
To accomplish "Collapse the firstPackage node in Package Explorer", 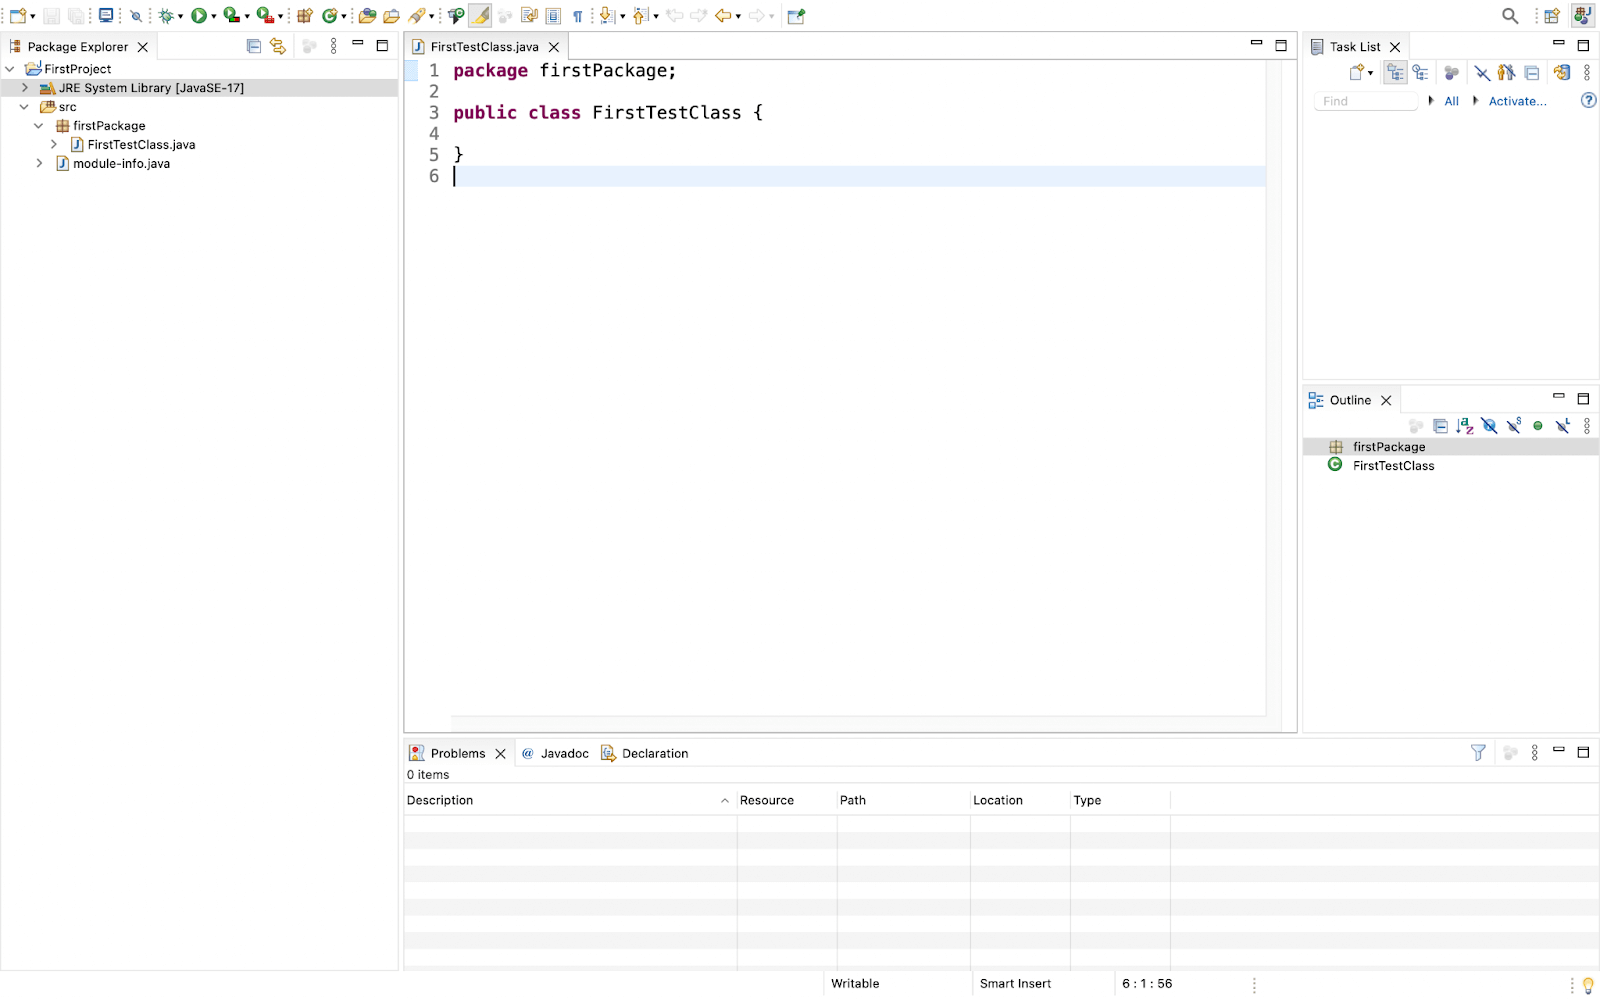I will click(39, 125).
